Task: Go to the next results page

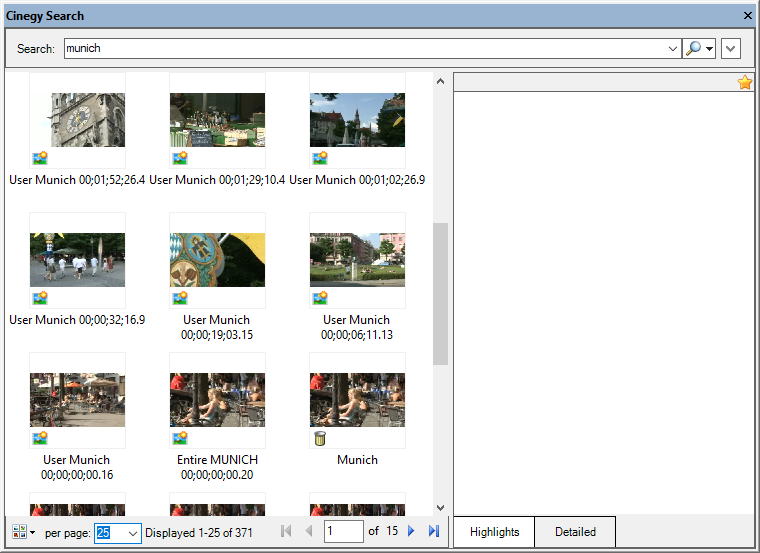Action: pyautogui.click(x=411, y=531)
